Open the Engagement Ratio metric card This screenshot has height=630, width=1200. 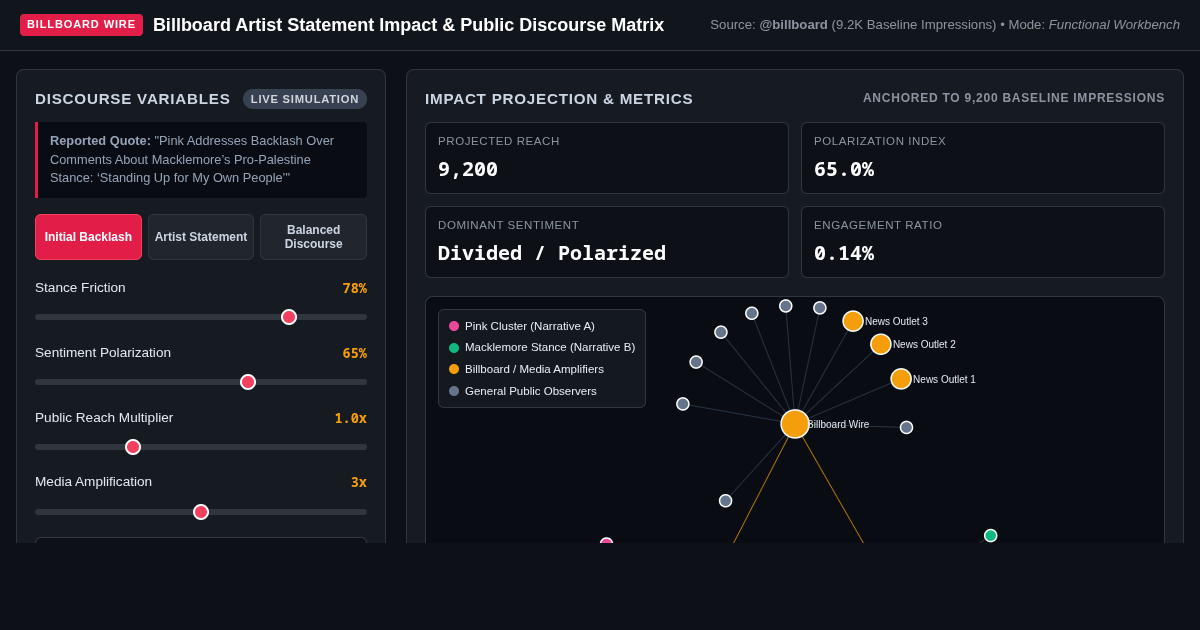[x=983, y=242]
